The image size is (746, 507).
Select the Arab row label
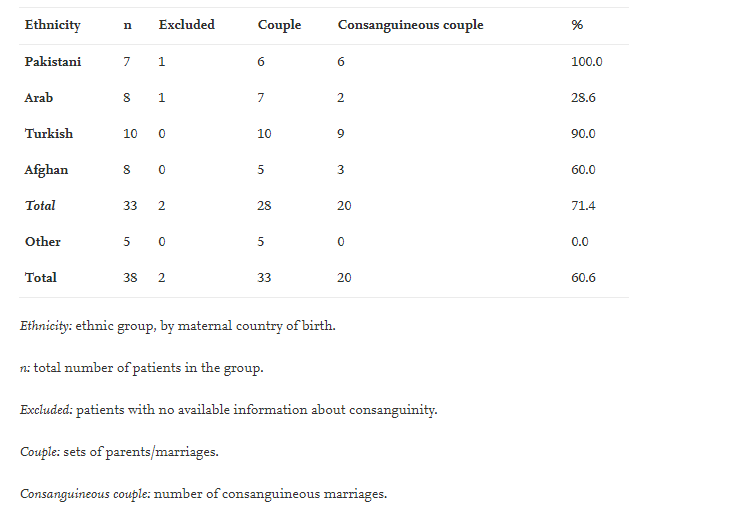(x=39, y=97)
